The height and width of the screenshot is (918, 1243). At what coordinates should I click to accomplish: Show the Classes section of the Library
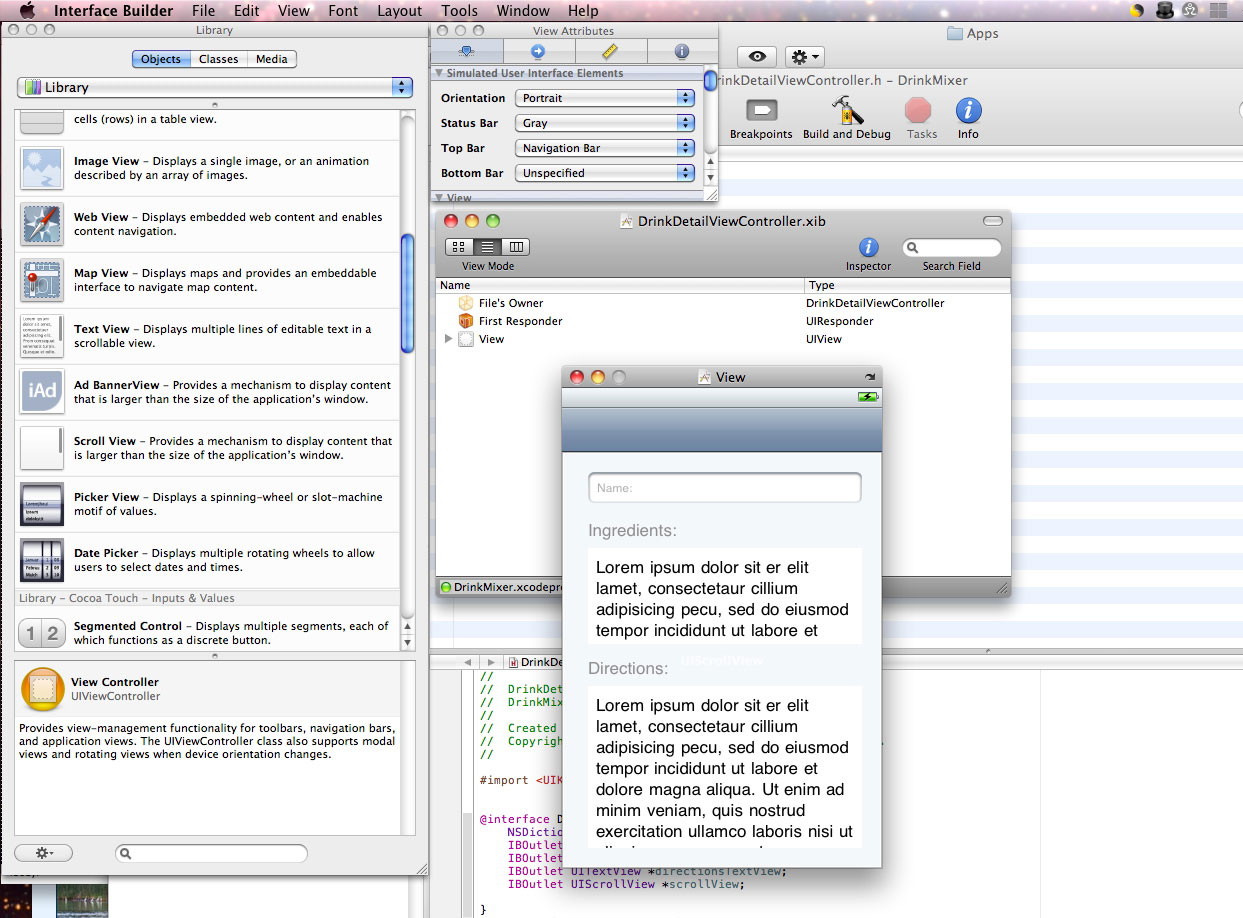point(218,59)
